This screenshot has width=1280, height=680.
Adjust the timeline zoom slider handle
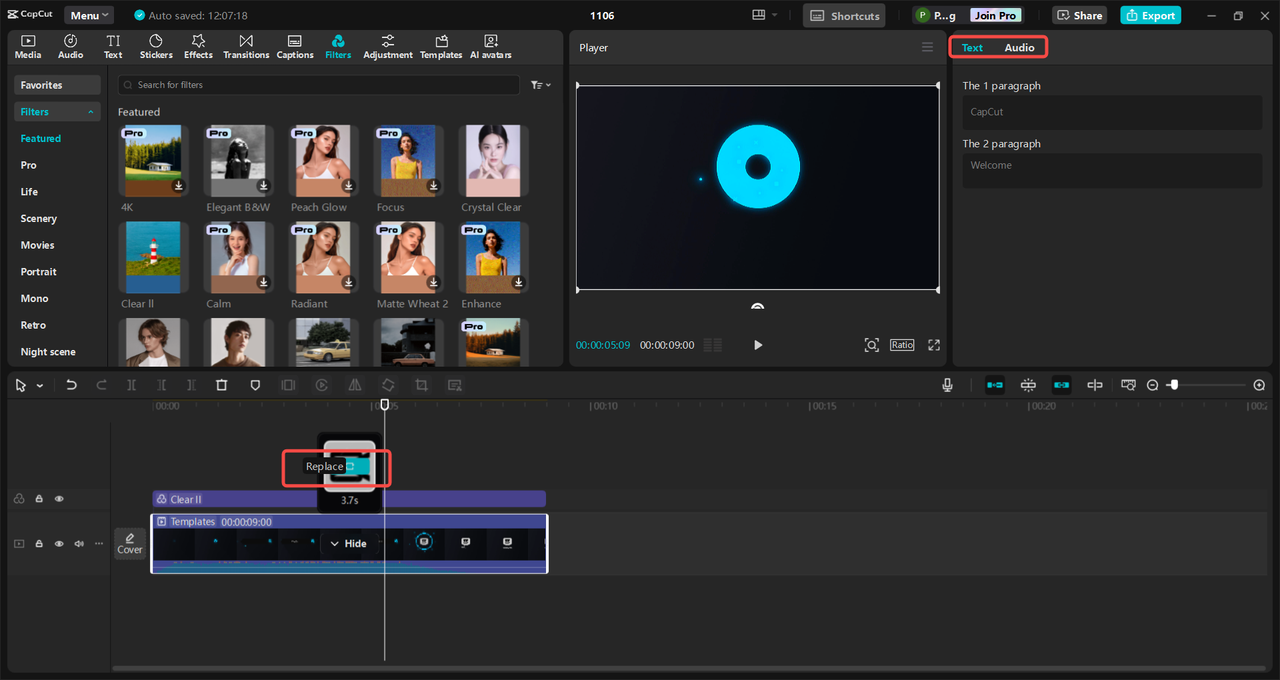click(1174, 385)
